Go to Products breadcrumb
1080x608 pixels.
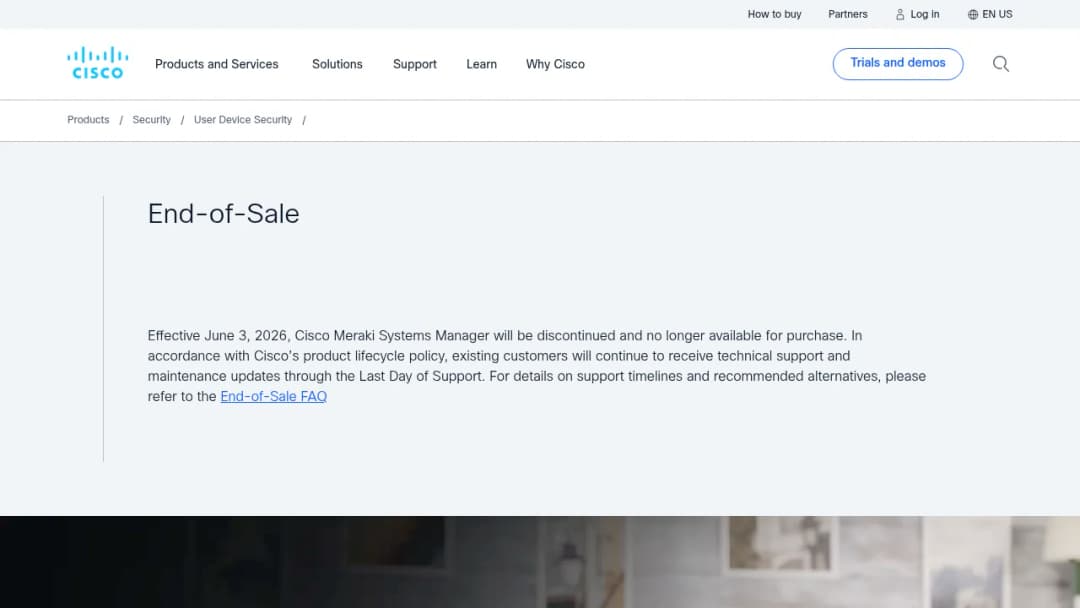(88, 120)
